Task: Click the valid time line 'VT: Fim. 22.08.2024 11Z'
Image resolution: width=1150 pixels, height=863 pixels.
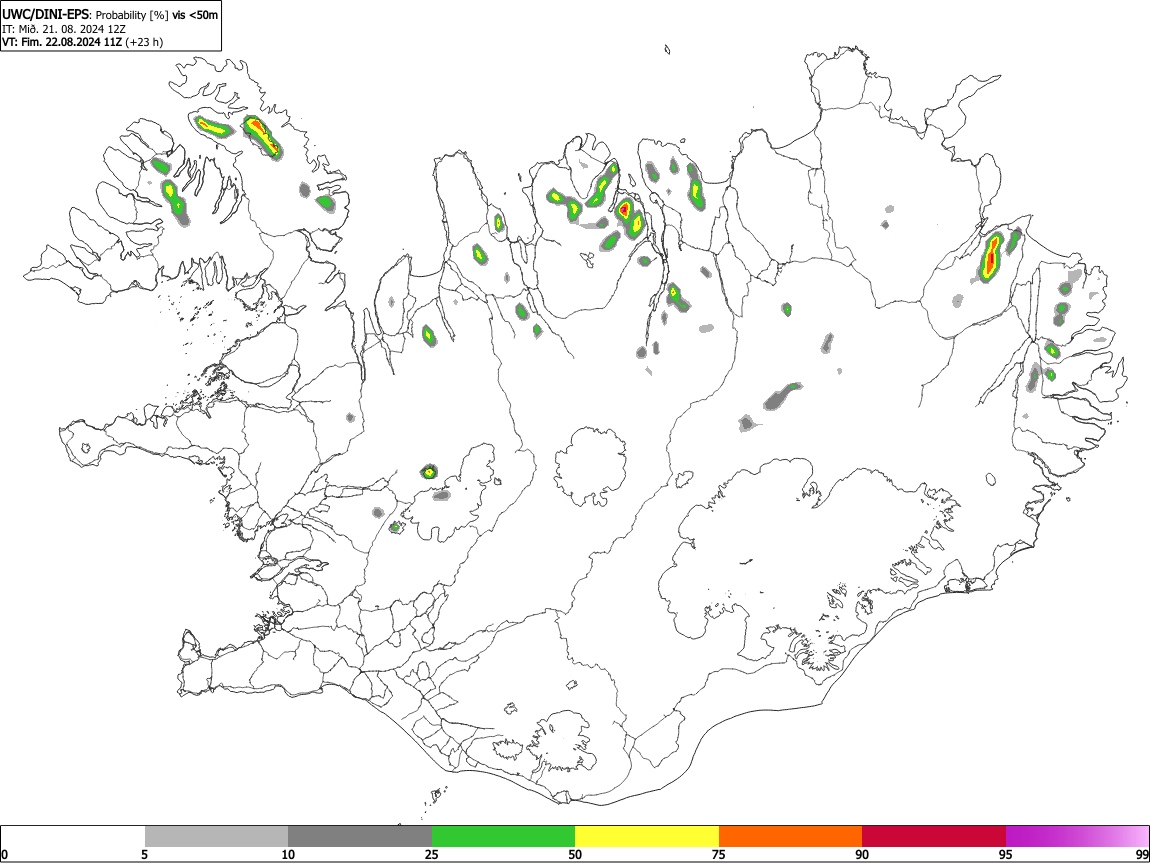Action: click(x=62, y=42)
